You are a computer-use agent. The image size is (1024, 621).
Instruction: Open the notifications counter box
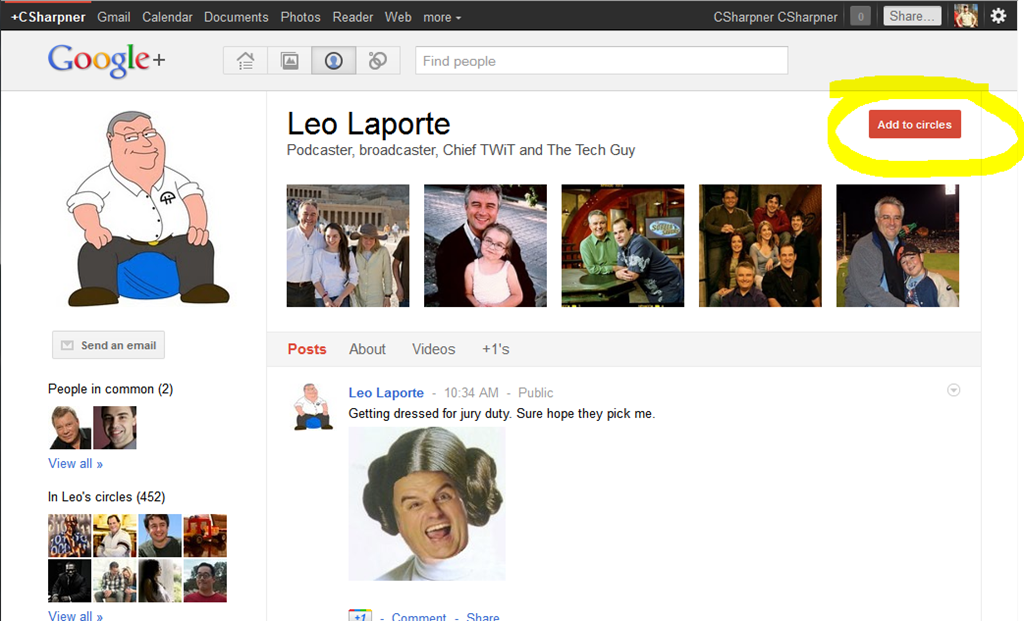pyautogui.click(x=861, y=16)
